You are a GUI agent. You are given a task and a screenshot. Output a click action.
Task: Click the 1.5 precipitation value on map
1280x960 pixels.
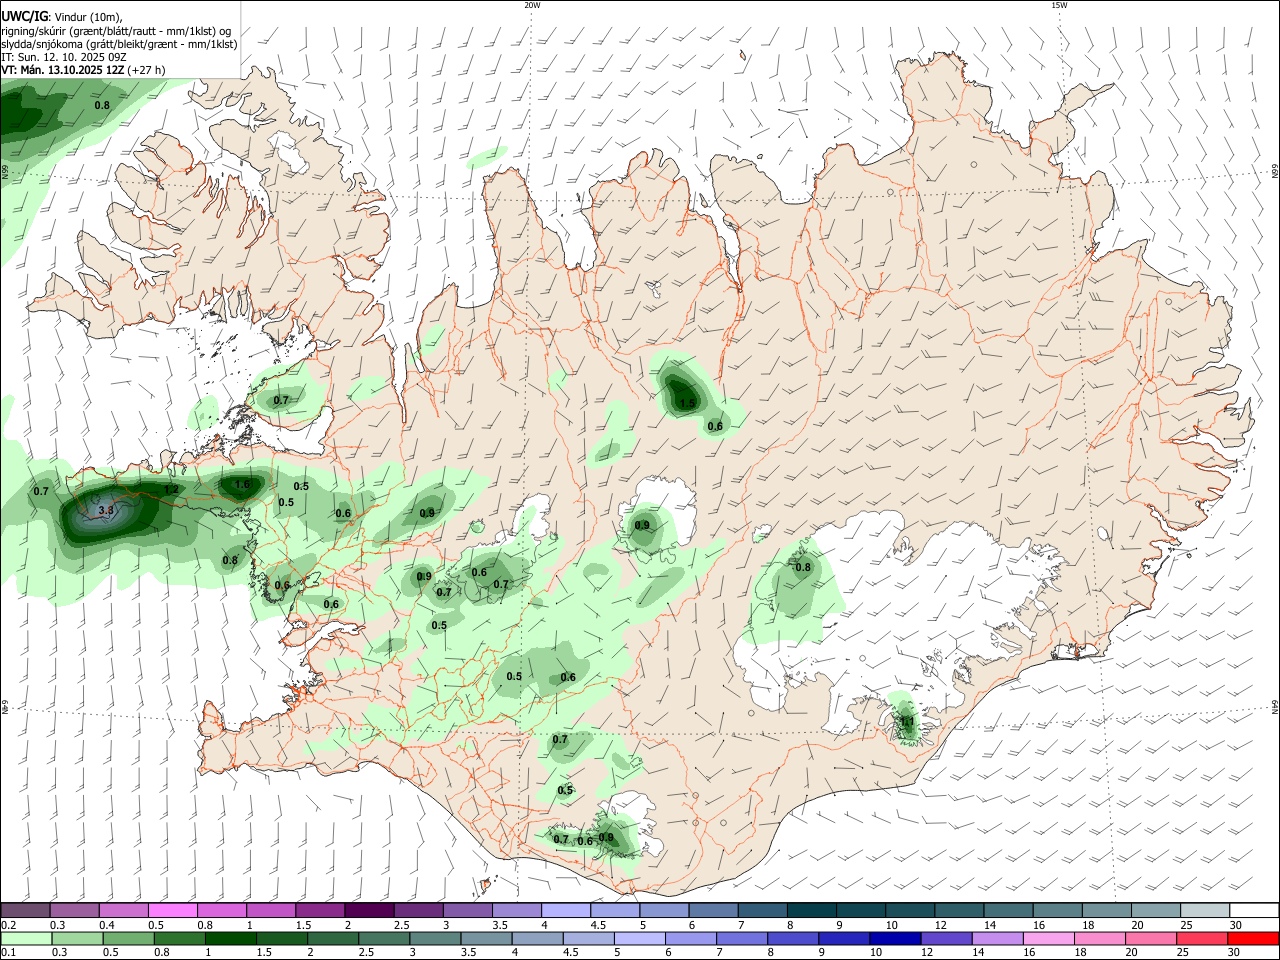point(687,404)
